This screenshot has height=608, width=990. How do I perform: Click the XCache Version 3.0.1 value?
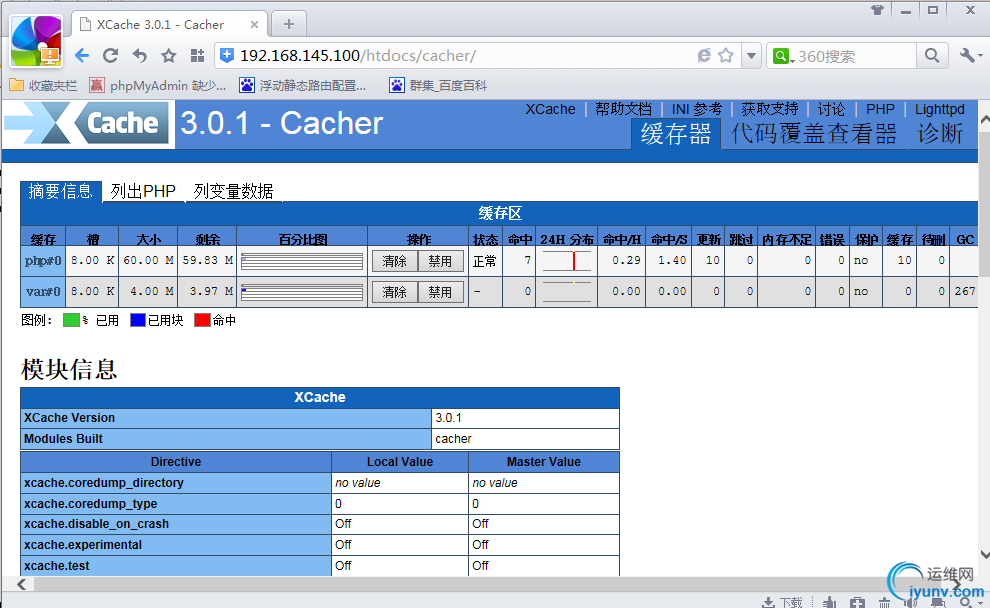pyautogui.click(x=525, y=418)
